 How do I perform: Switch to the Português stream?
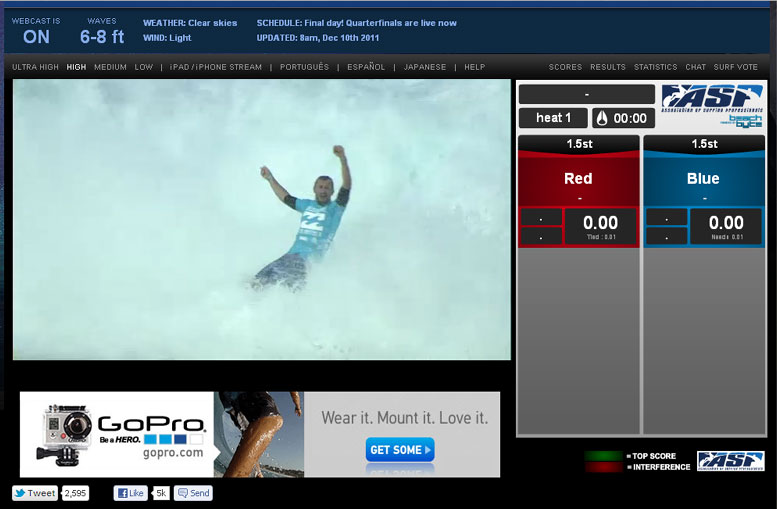pyautogui.click(x=305, y=67)
